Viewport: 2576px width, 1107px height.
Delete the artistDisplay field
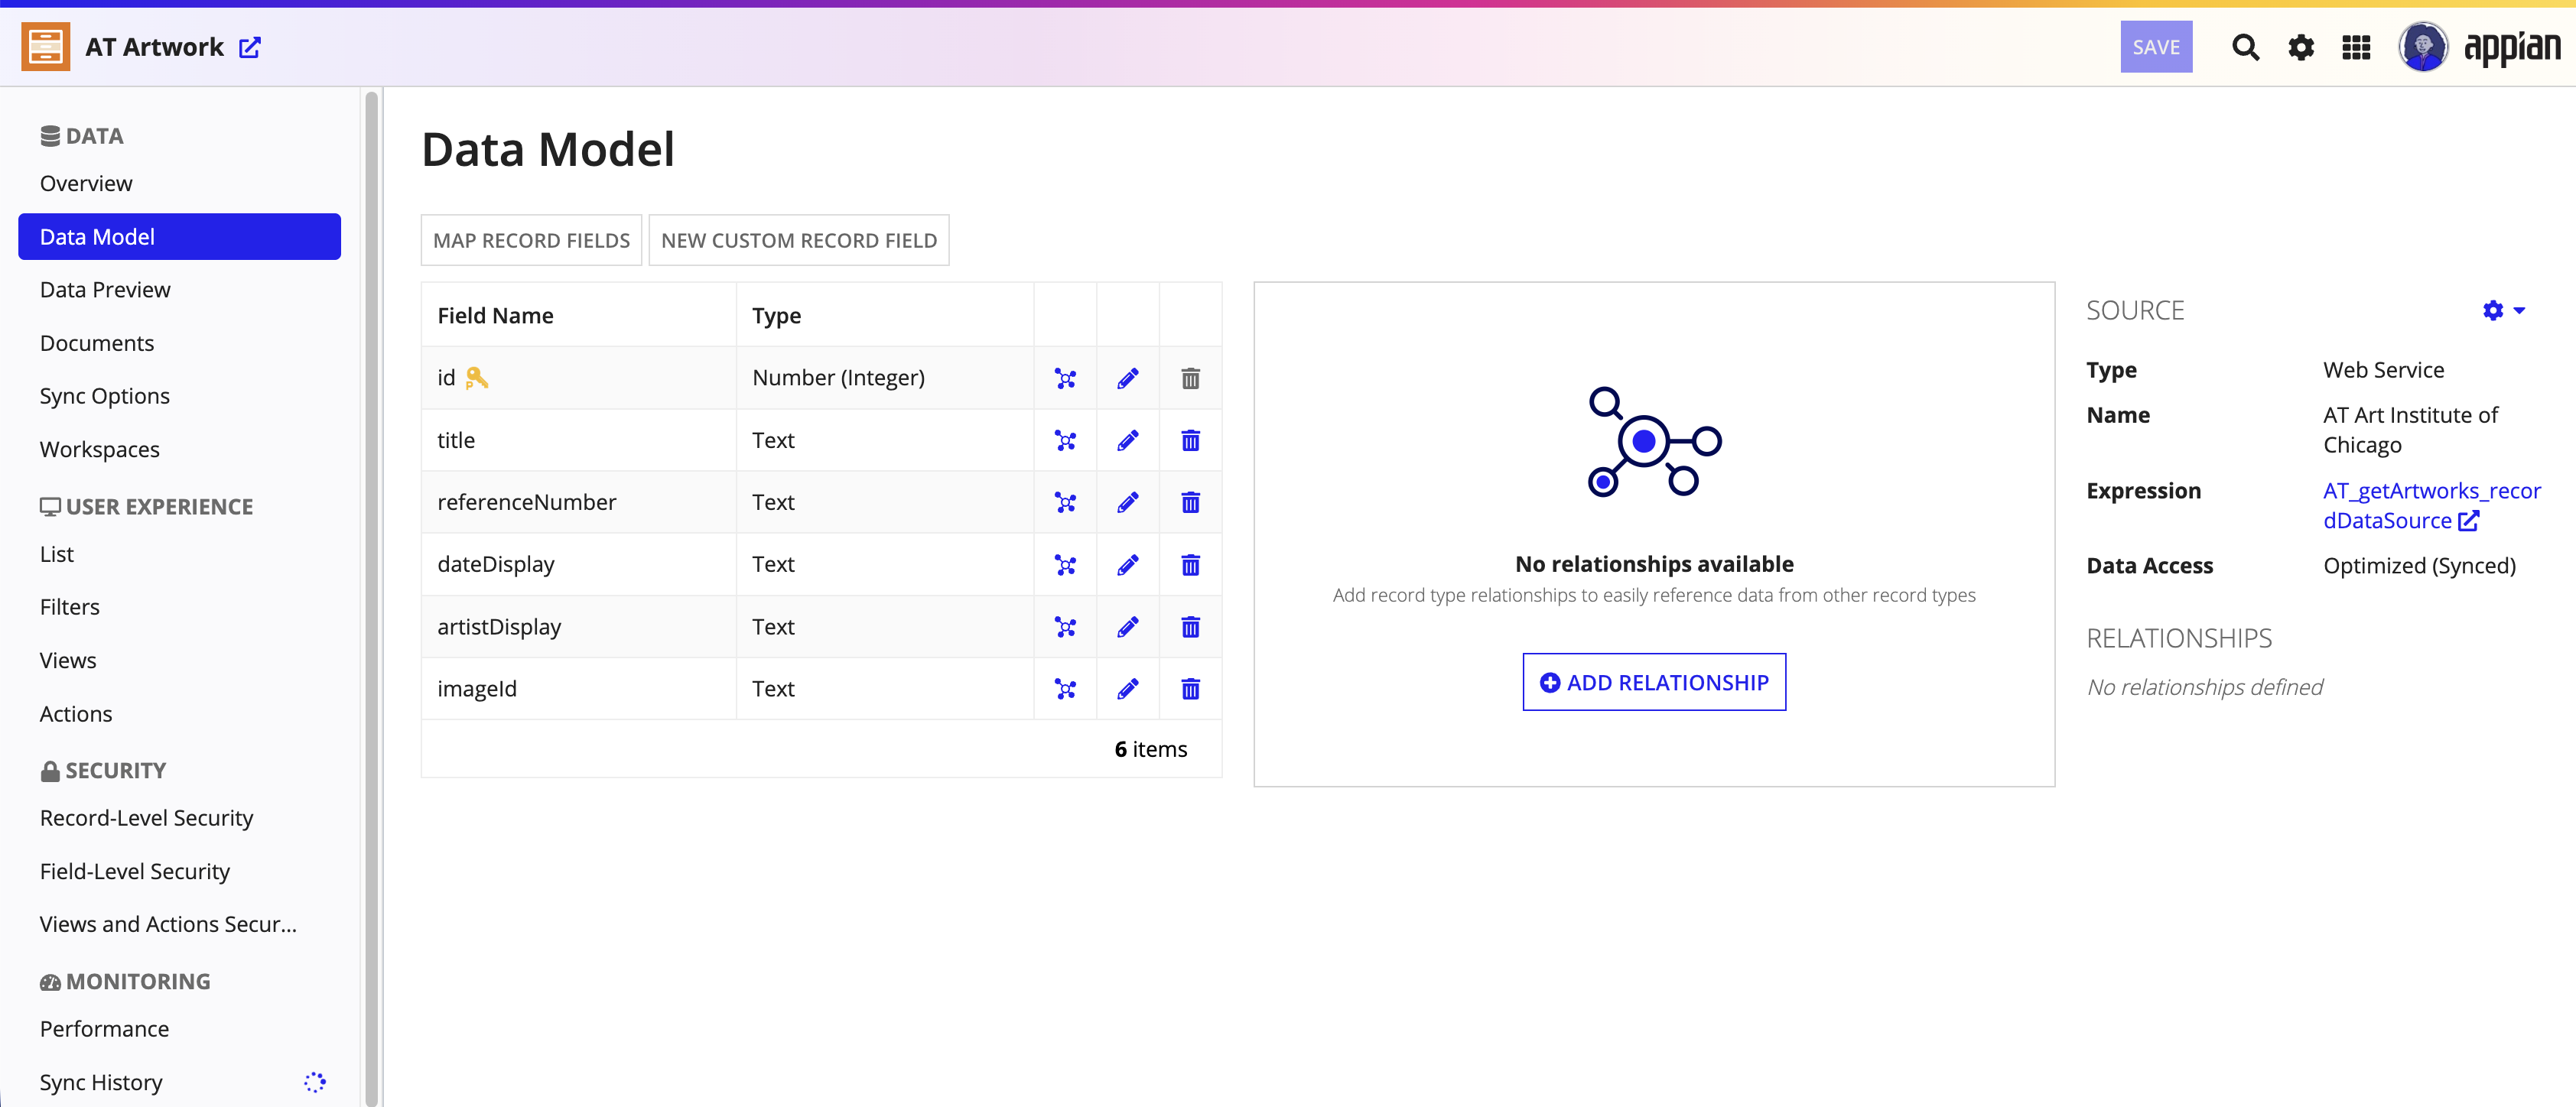coord(1190,627)
